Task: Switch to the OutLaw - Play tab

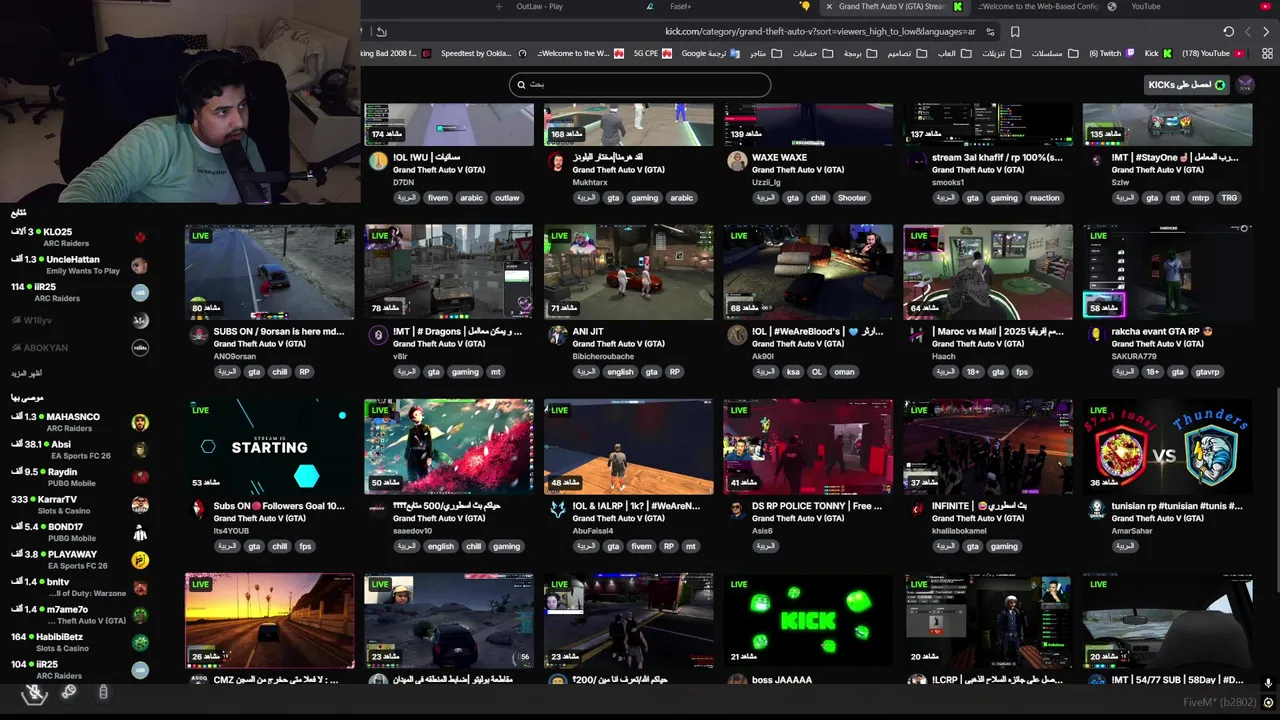Action: [x=540, y=7]
